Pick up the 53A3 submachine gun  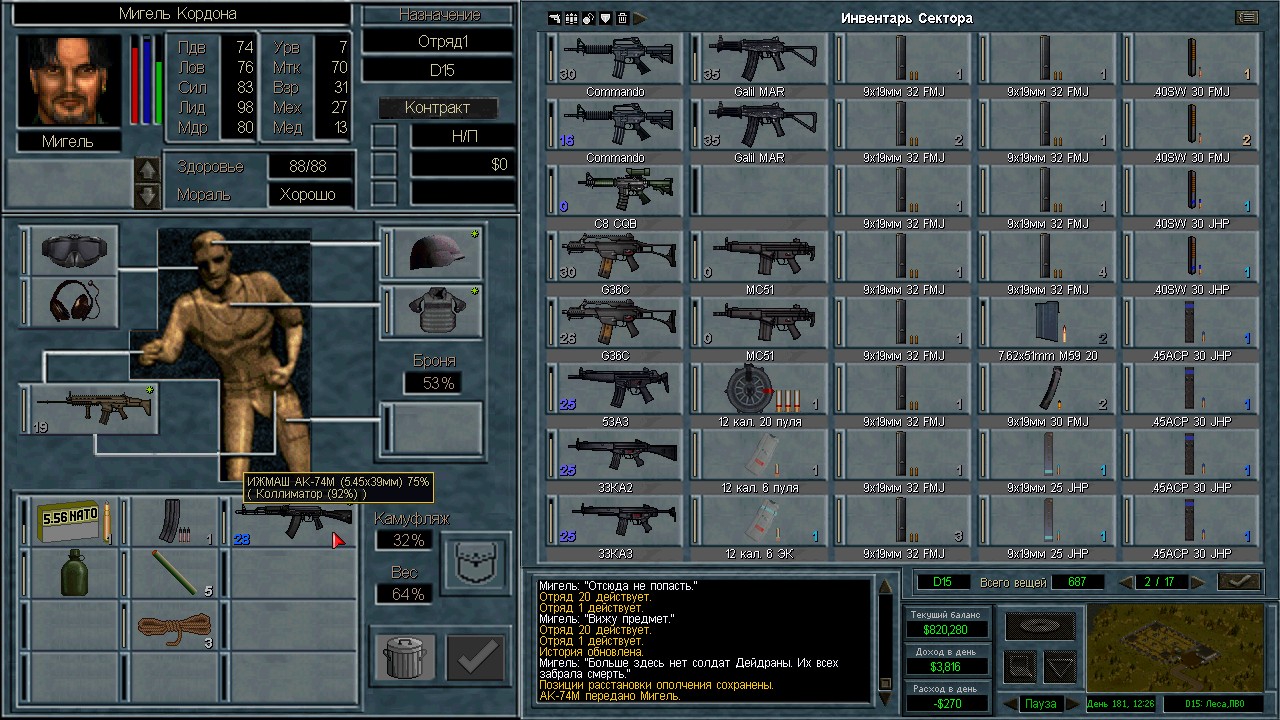click(615, 388)
